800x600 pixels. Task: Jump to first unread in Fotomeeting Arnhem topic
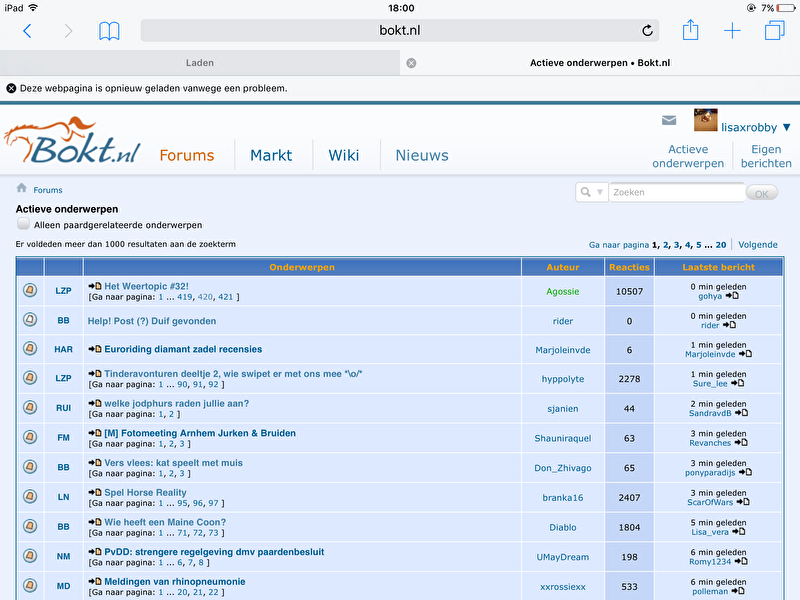95,433
